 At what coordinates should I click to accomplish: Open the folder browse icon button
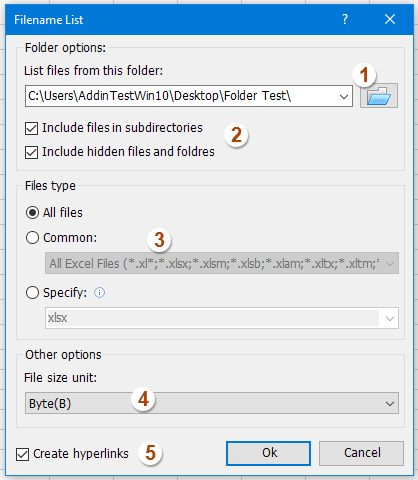point(379,96)
